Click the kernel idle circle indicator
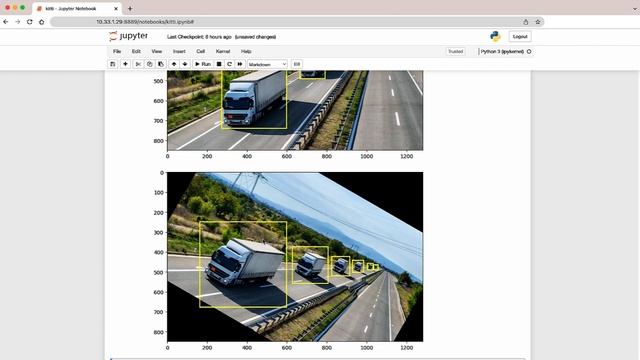The width and height of the screenshot is (640, 360). point(529,51)
